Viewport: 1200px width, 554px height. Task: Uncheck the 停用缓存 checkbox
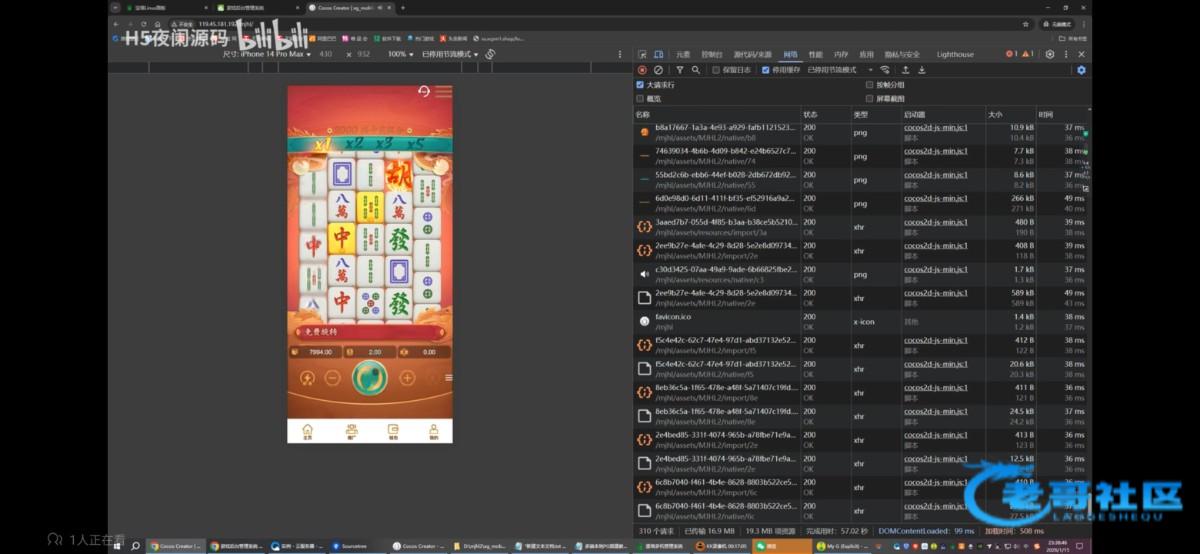pyautogui.click(x=765, y=70)
